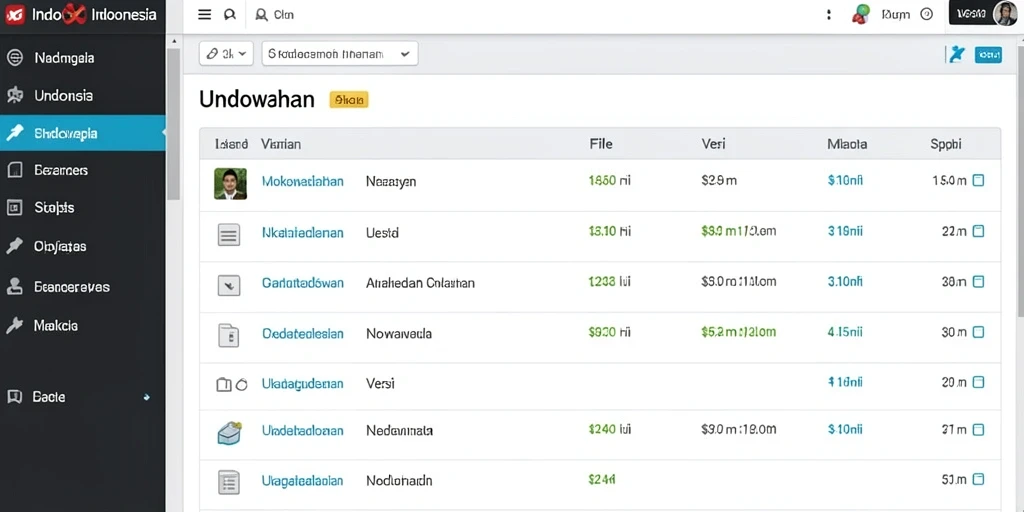This screenshot has height=512, width=1024.
Task: Open the red-green notification icon in header
Action: point(861,14)
